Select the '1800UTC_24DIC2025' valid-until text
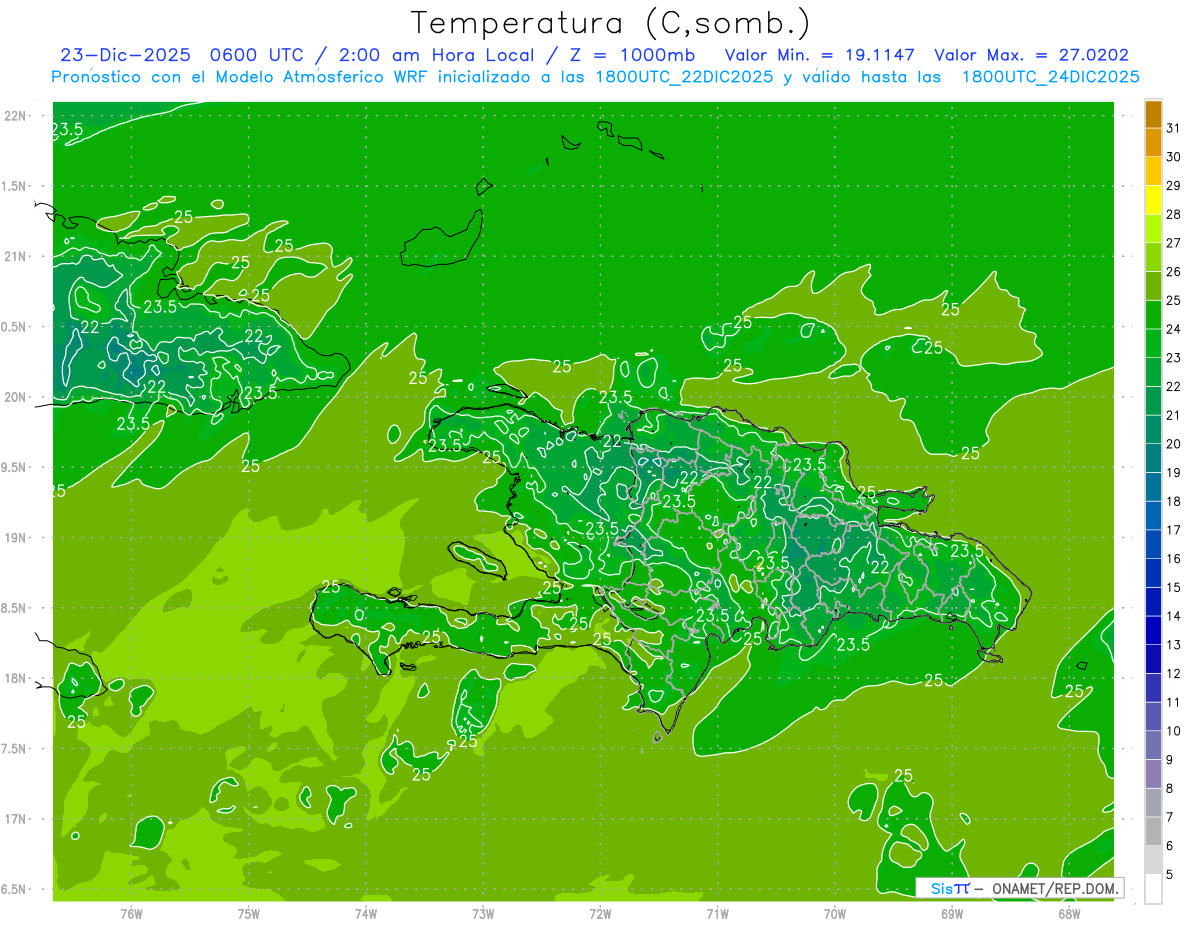This screenshot has height=927, width=1200. 1051,77
